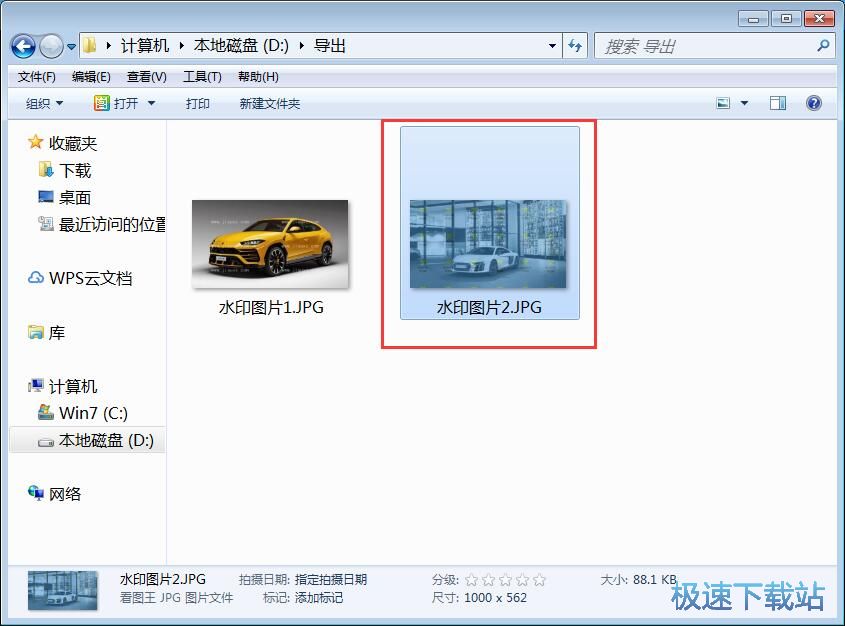Toggle the preview pane icon
Viewport: 845px width, 626px height.
click(778, 103)
